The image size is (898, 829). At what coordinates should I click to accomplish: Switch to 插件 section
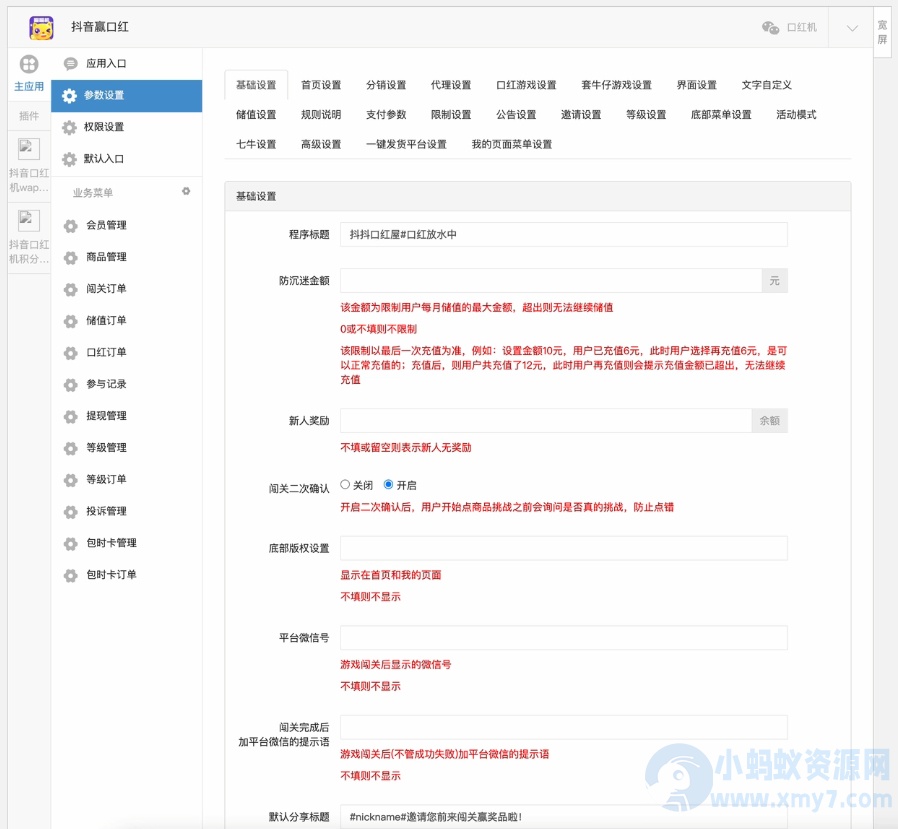(29, 116)
